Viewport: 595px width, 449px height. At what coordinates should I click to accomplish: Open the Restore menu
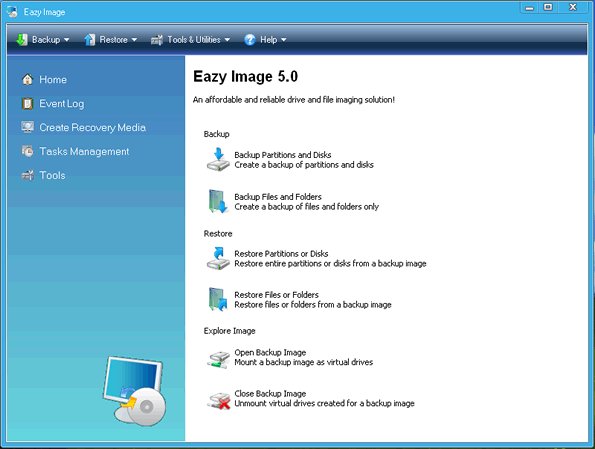pos(110,39)
